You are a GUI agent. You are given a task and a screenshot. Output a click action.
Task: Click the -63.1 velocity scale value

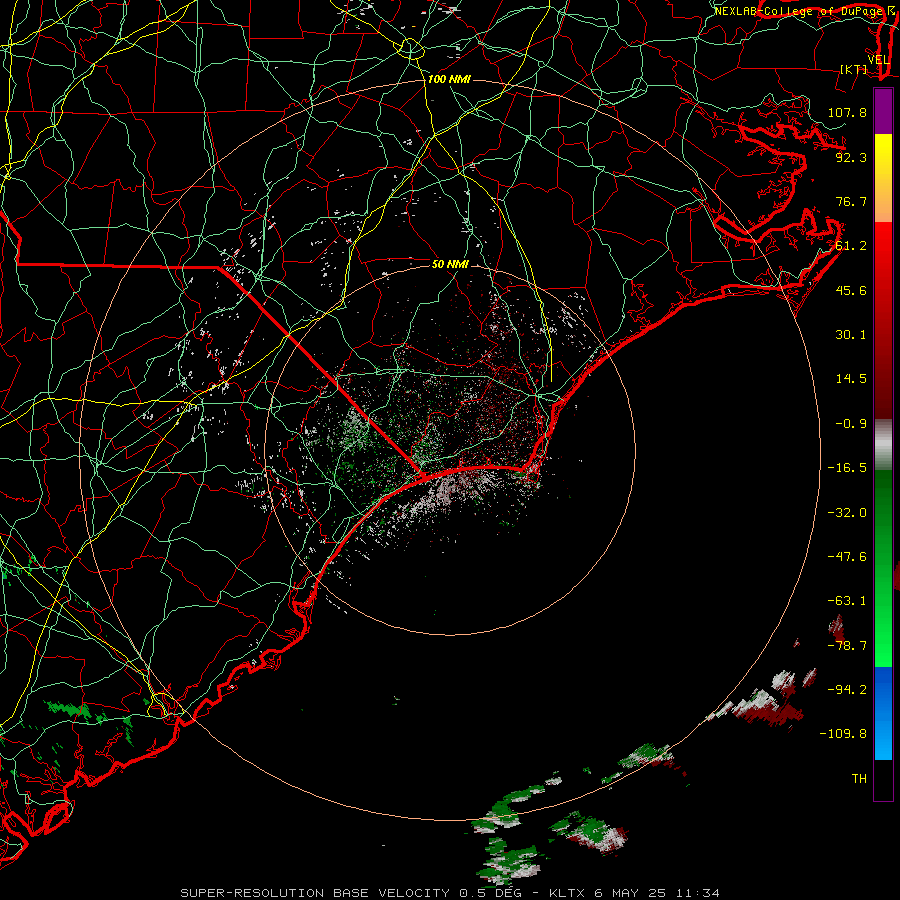coord(847,601)
